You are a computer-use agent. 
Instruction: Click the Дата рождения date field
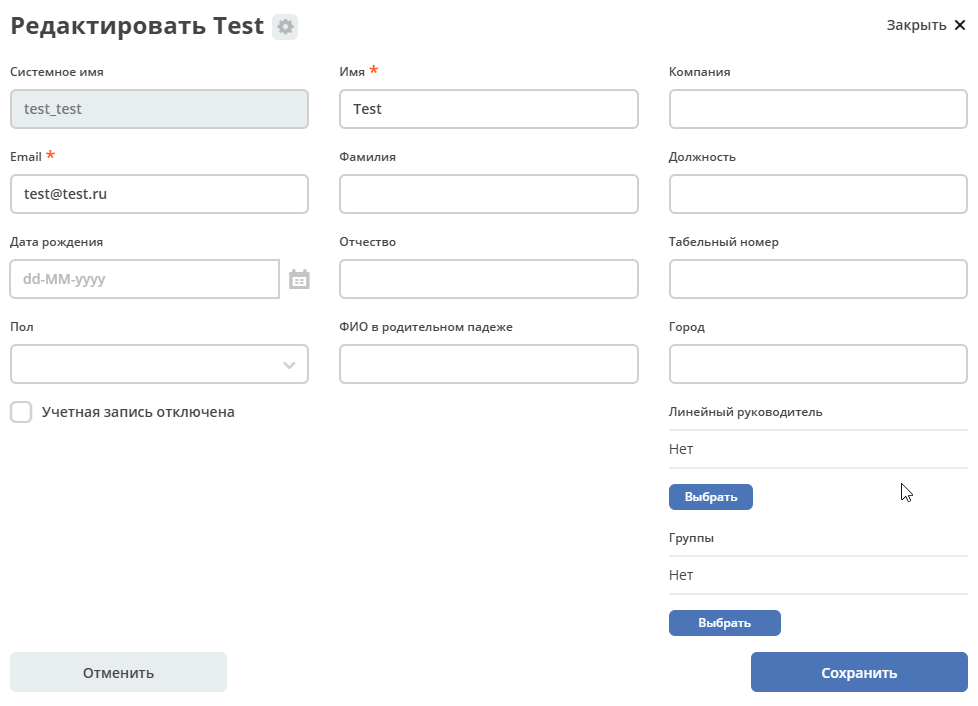tap(145, 279)
